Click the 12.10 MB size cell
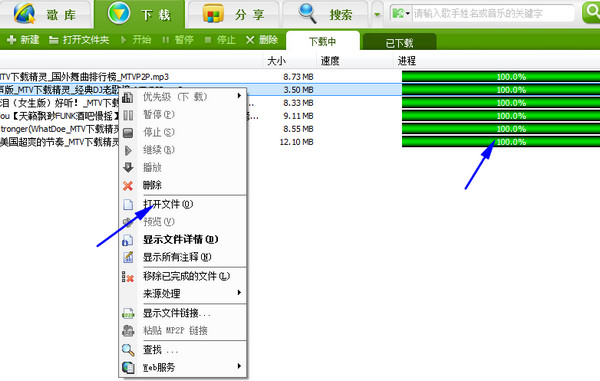The image size is (600, 381). pos(296,142)
